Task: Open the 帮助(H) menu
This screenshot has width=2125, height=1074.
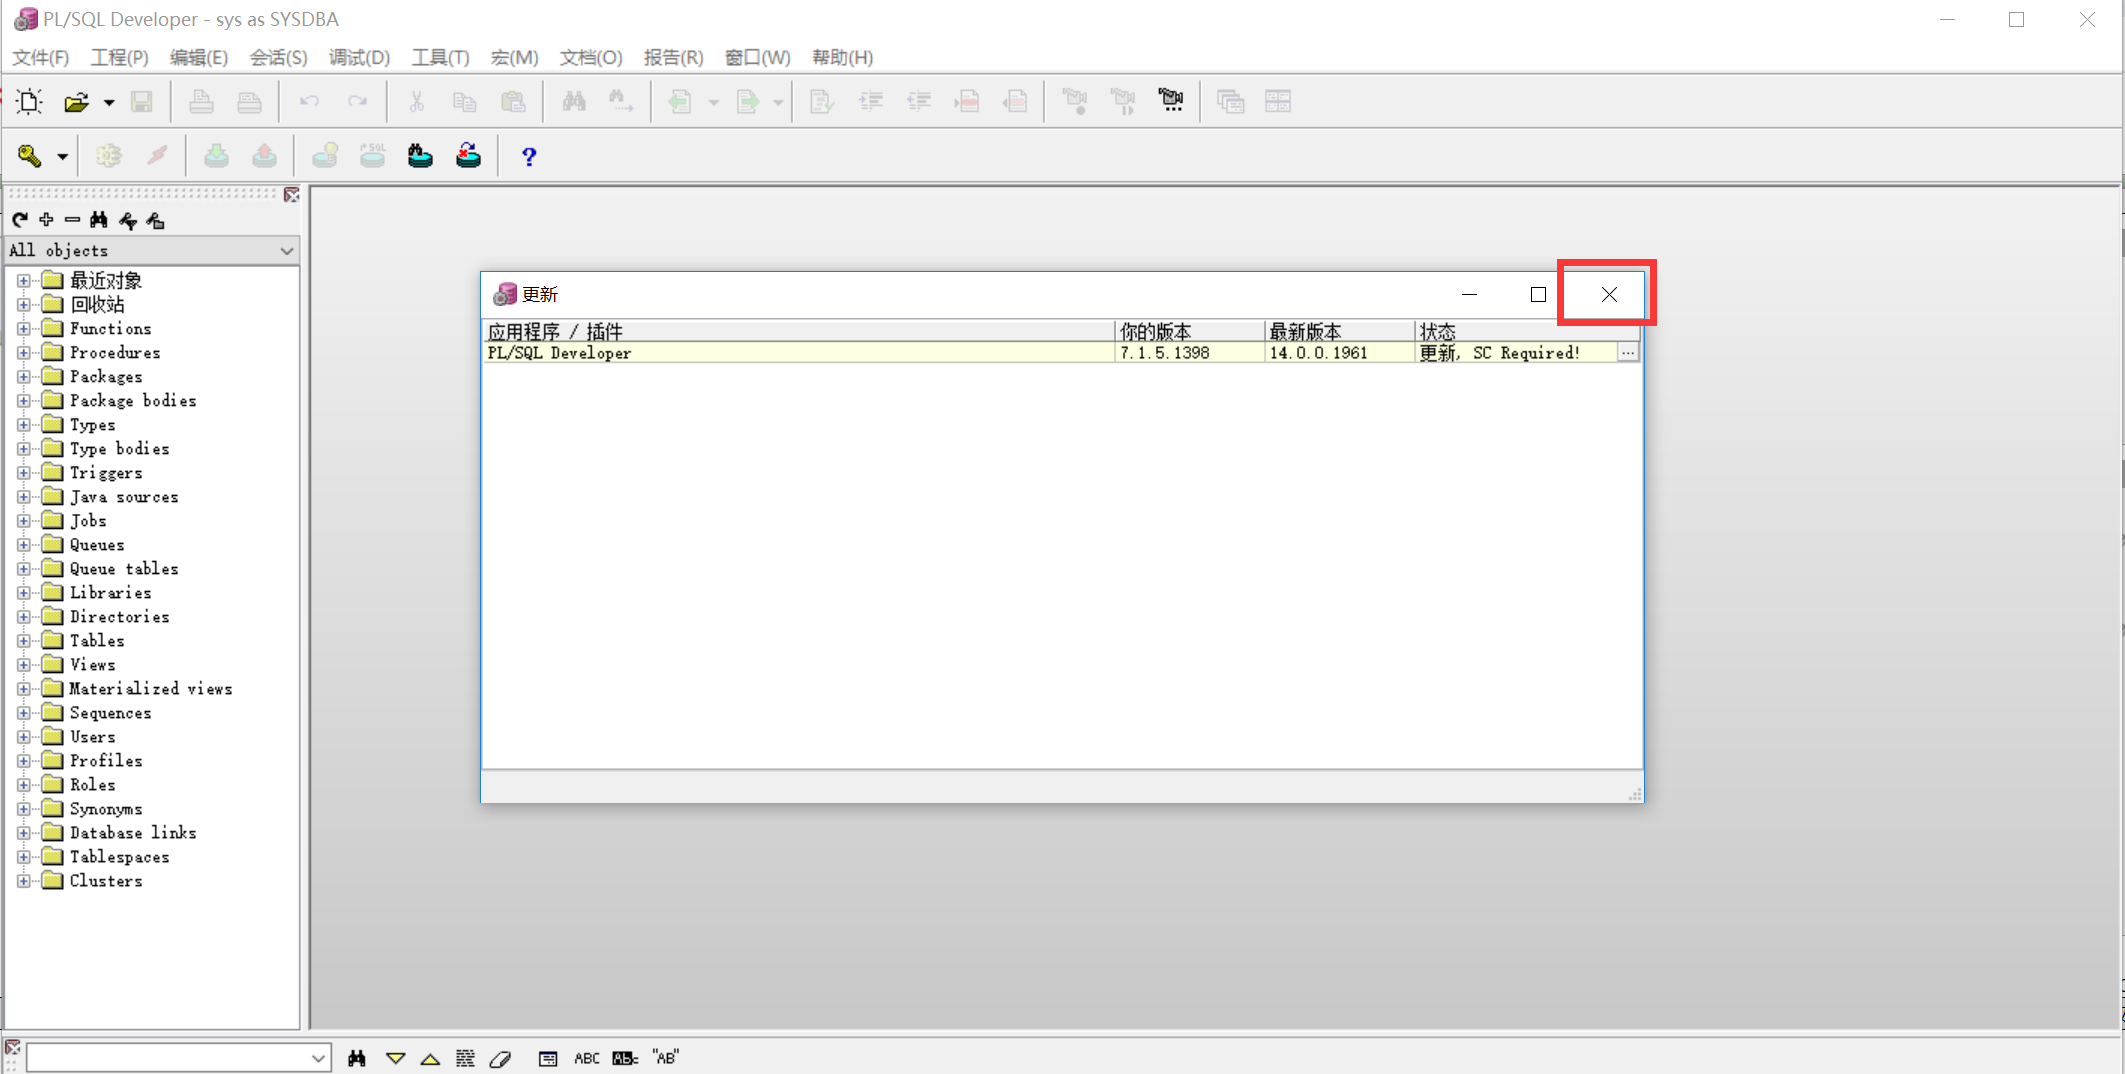Action: click(x=842, y=57)
